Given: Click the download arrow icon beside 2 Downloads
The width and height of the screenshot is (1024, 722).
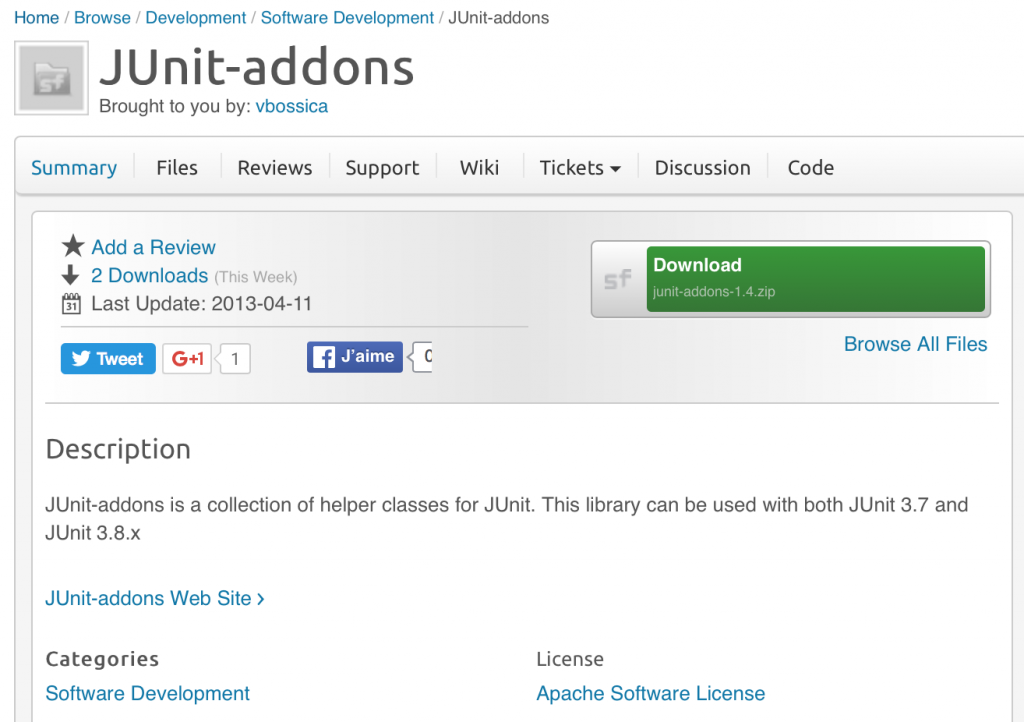Looking at the screenshot, I should coord(71,275).
